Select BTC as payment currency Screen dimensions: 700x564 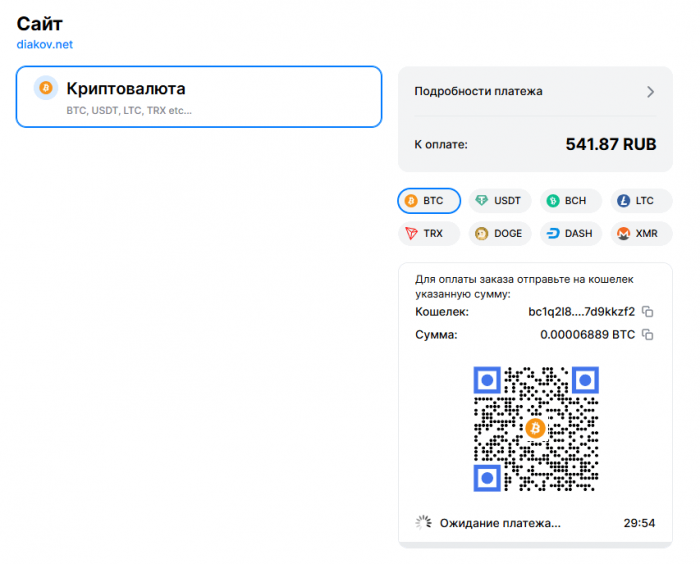point(429,201)
